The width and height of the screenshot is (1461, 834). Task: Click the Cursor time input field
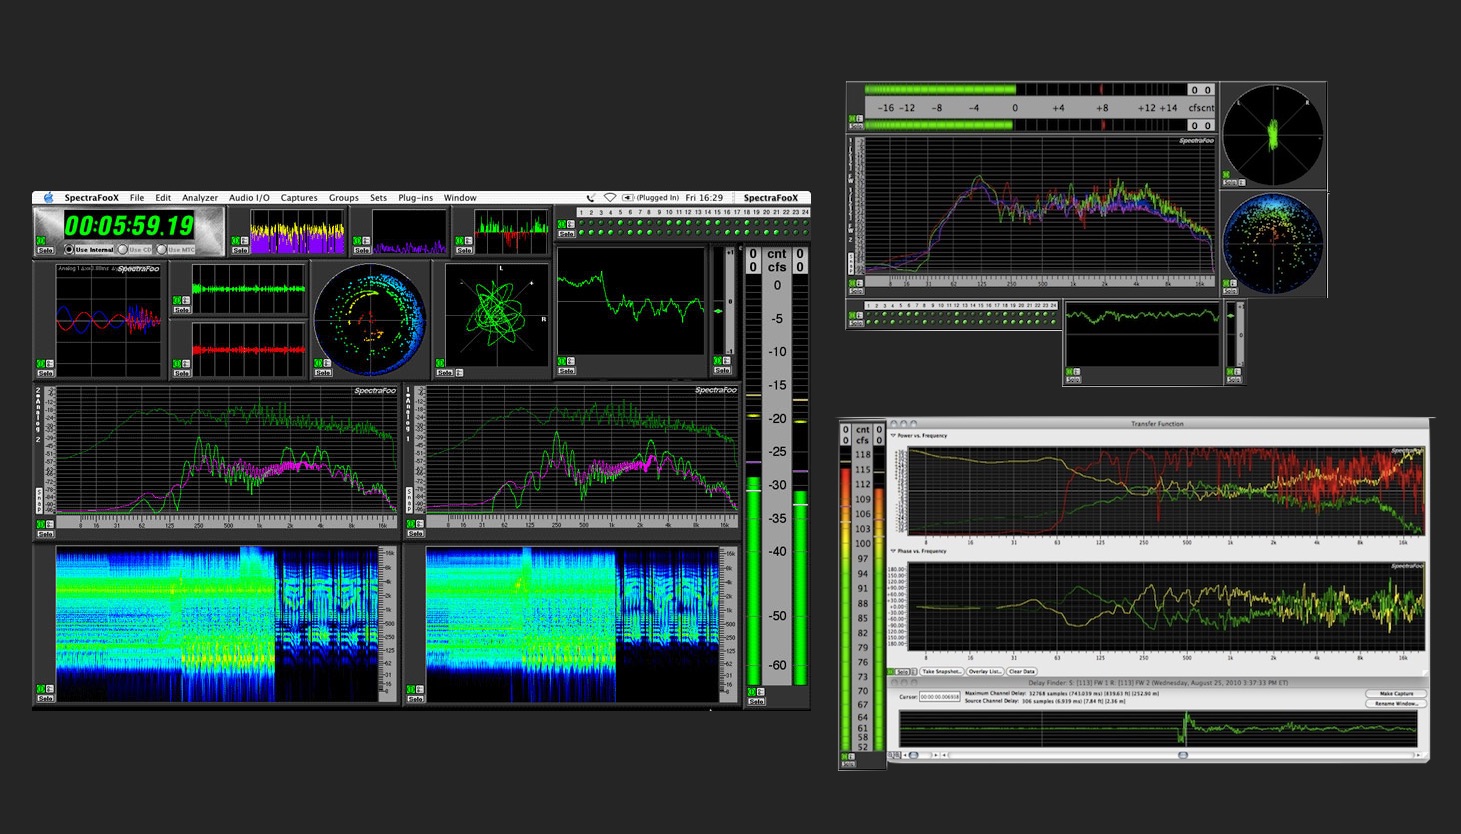tap(939, 697)
